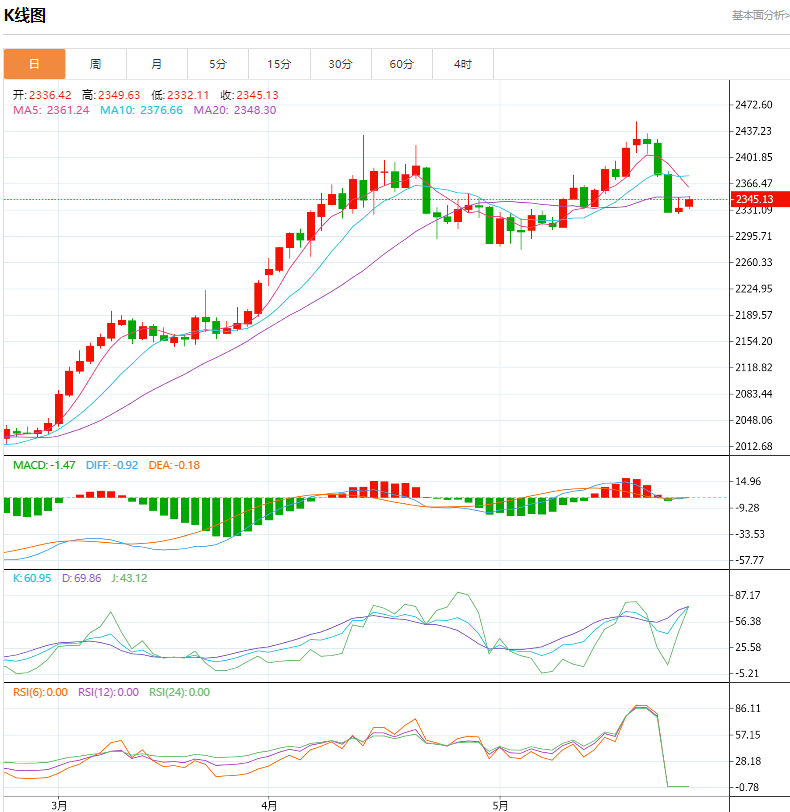Click the 2401.85 price axis label
This screenshot has height=812, width=790.
754,157
